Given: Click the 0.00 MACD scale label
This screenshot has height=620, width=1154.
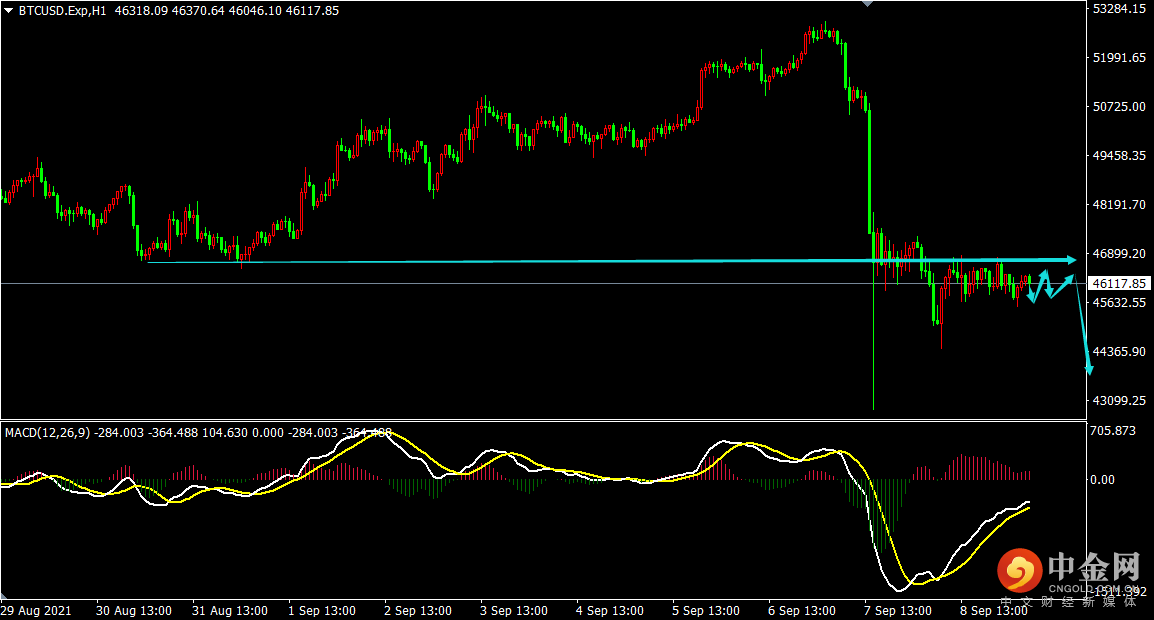Looking at the screenshot, I should pos(1102,480).
